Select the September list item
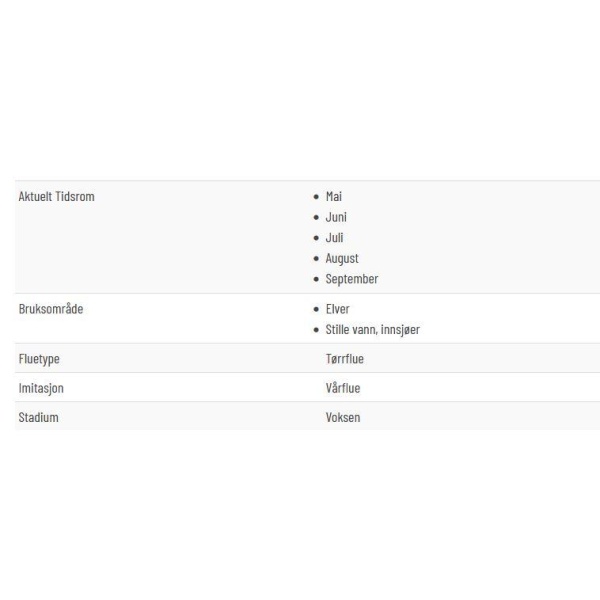The image size is (600, 600). [352, 279]
